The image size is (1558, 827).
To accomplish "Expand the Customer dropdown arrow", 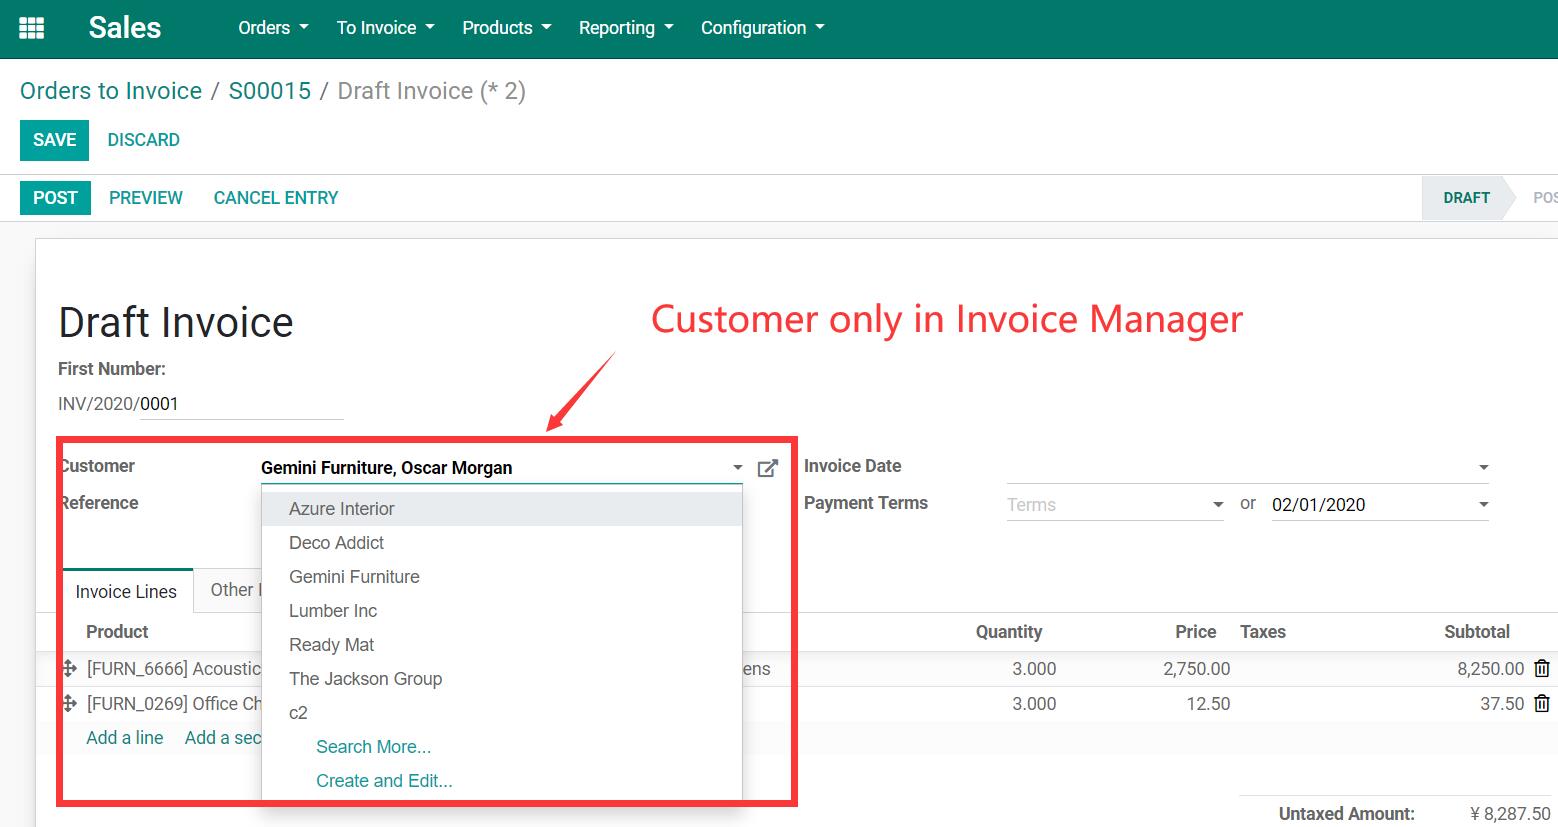I will pos(737,468).
